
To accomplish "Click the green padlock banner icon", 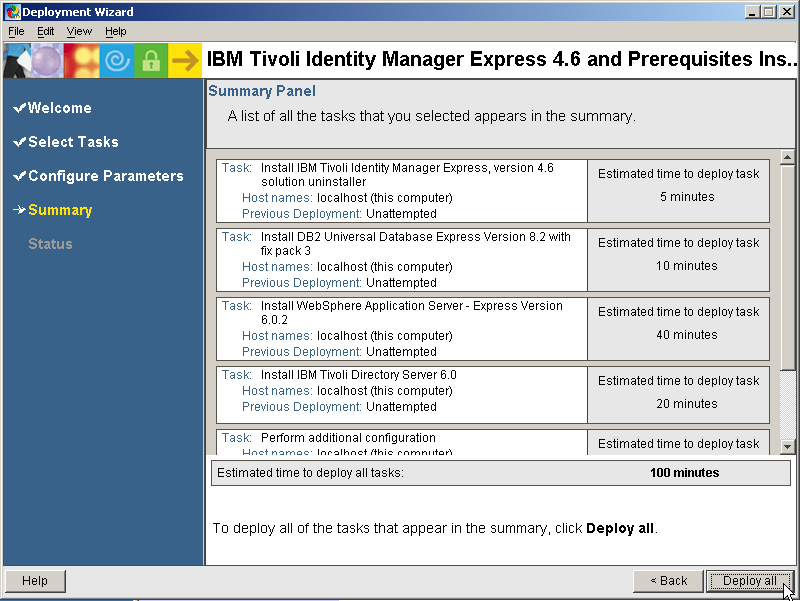I will click(x=151, y=60).
